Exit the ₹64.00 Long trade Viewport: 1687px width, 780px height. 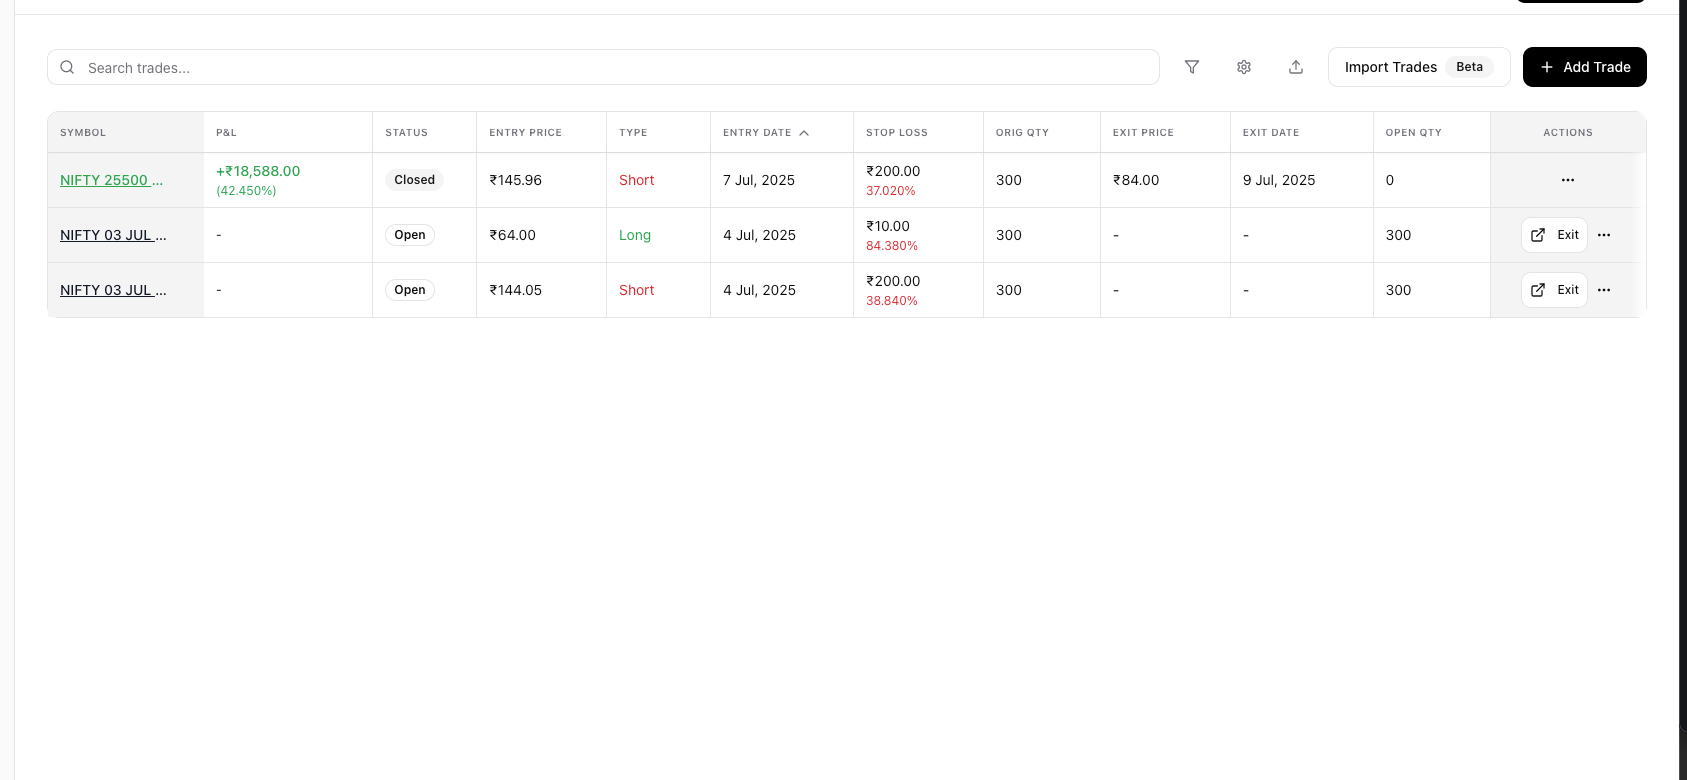(1554, 235)
